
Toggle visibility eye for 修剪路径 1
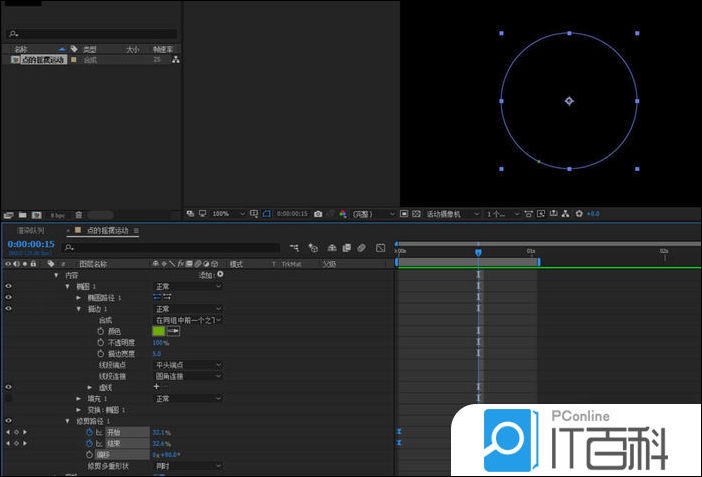[8, 421]
